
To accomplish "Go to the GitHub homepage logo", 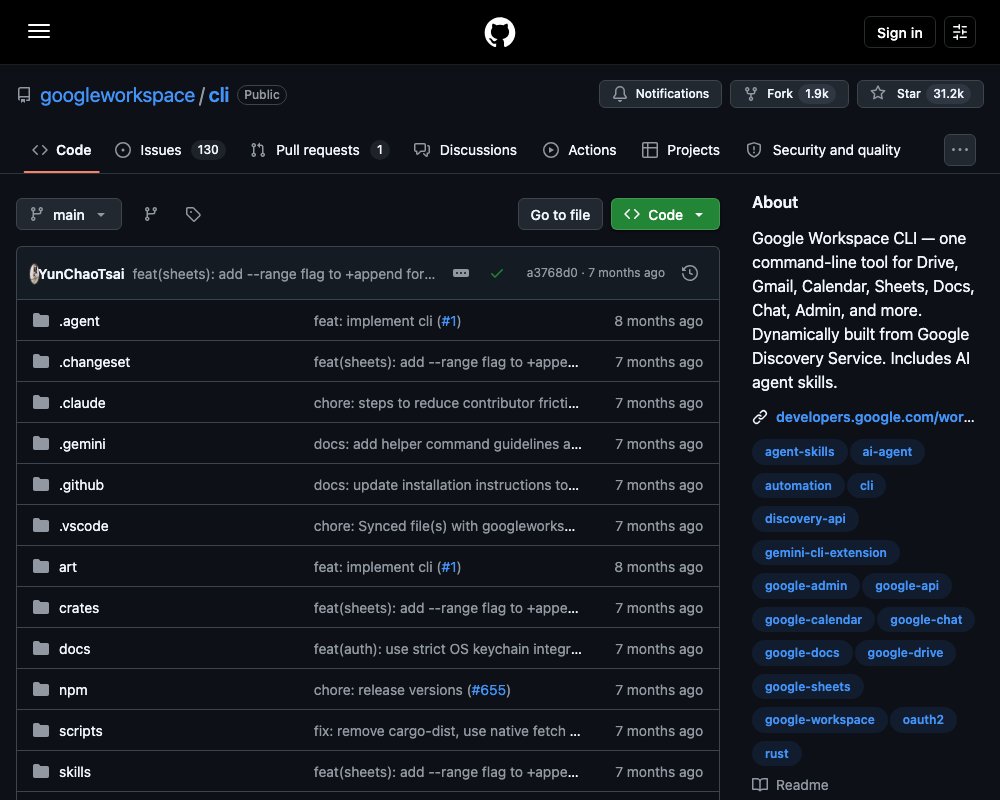I will [x=499, y=32].
